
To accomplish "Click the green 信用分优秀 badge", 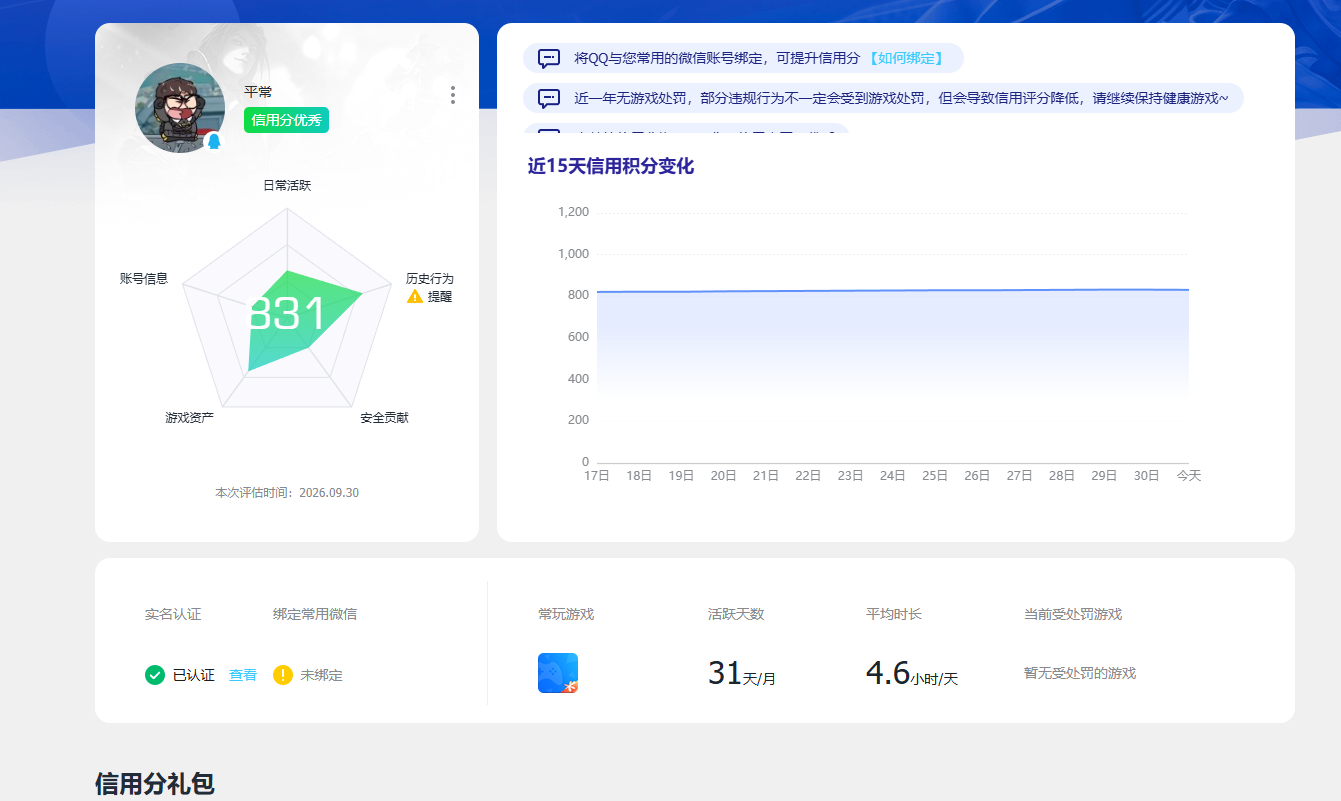I will point(286,120).
